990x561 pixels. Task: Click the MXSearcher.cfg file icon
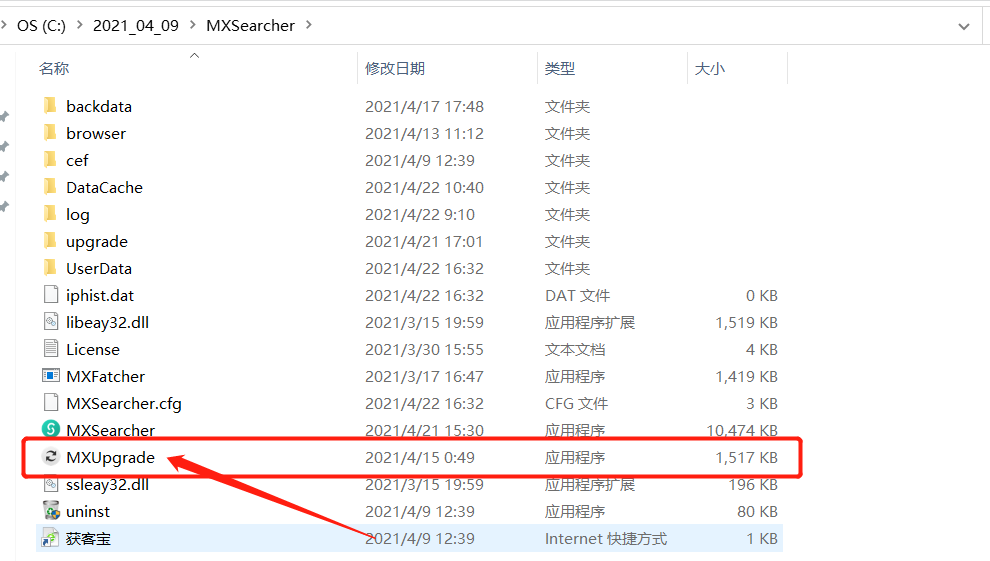point(51,403)
